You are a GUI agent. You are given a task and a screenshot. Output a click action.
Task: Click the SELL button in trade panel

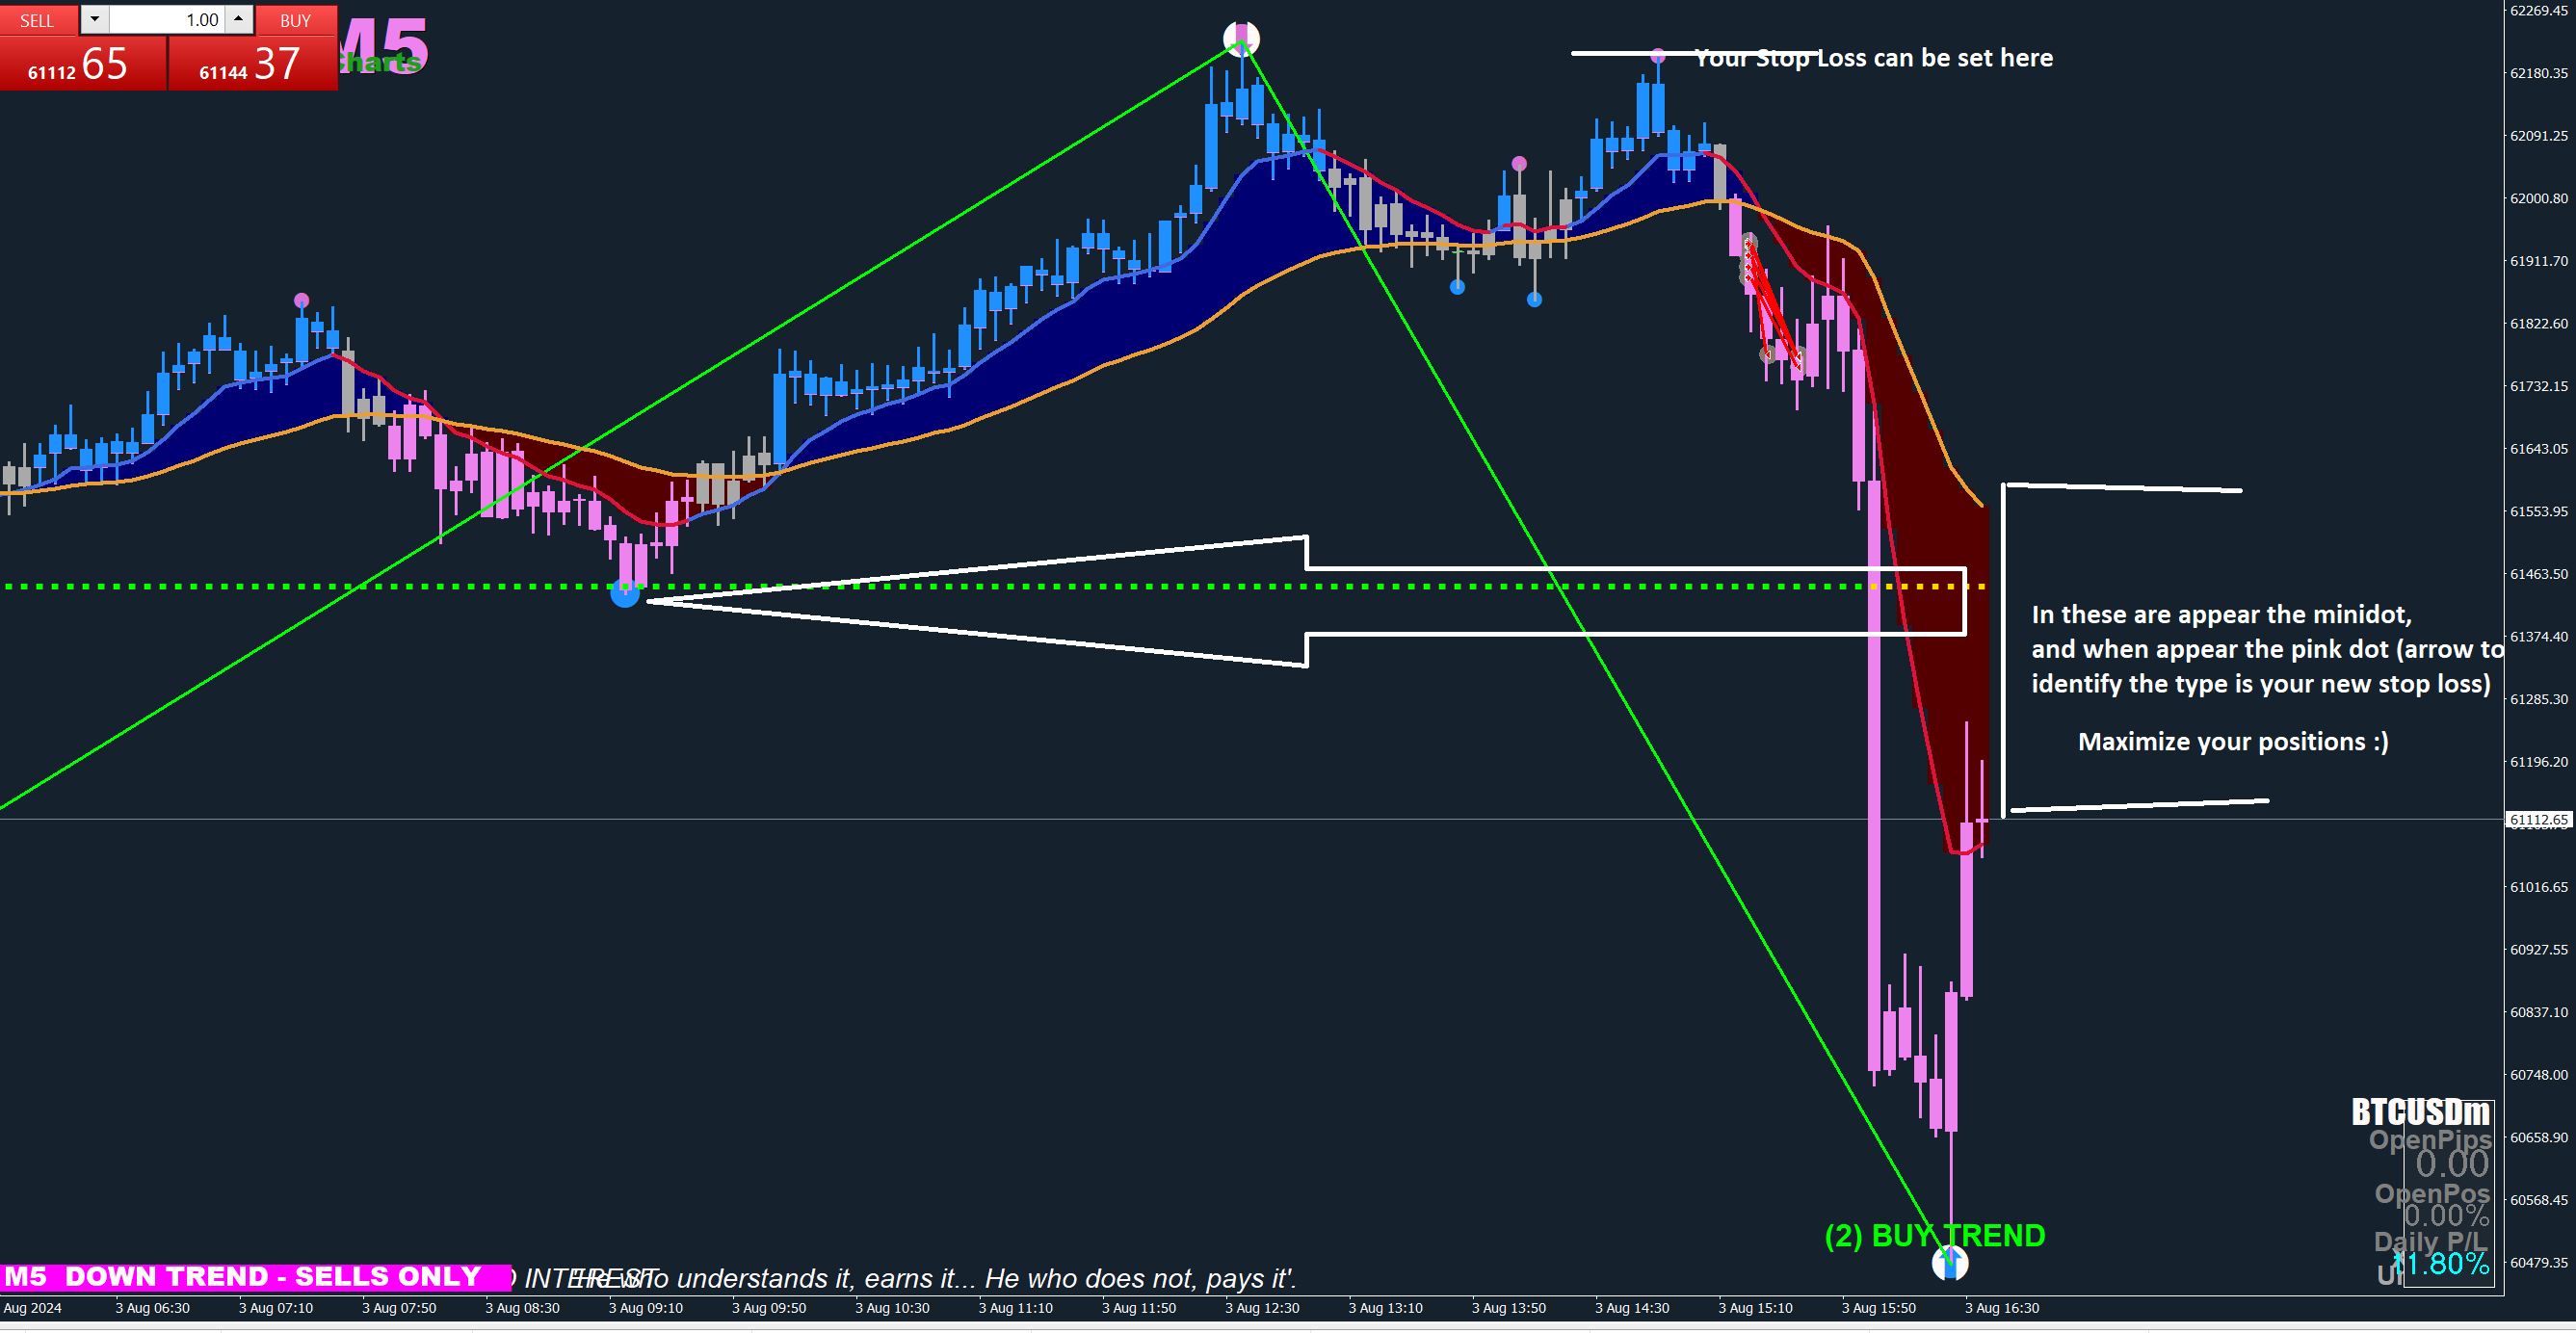38,20
